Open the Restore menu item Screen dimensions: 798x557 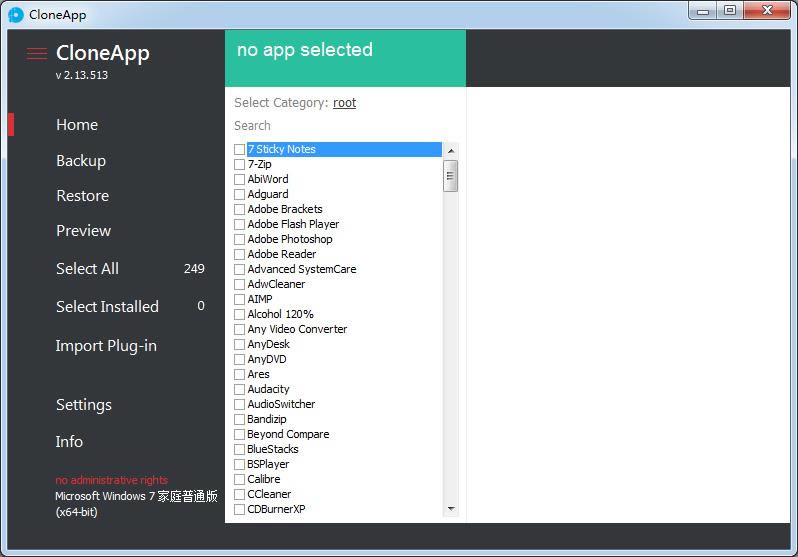pos(82,196)
